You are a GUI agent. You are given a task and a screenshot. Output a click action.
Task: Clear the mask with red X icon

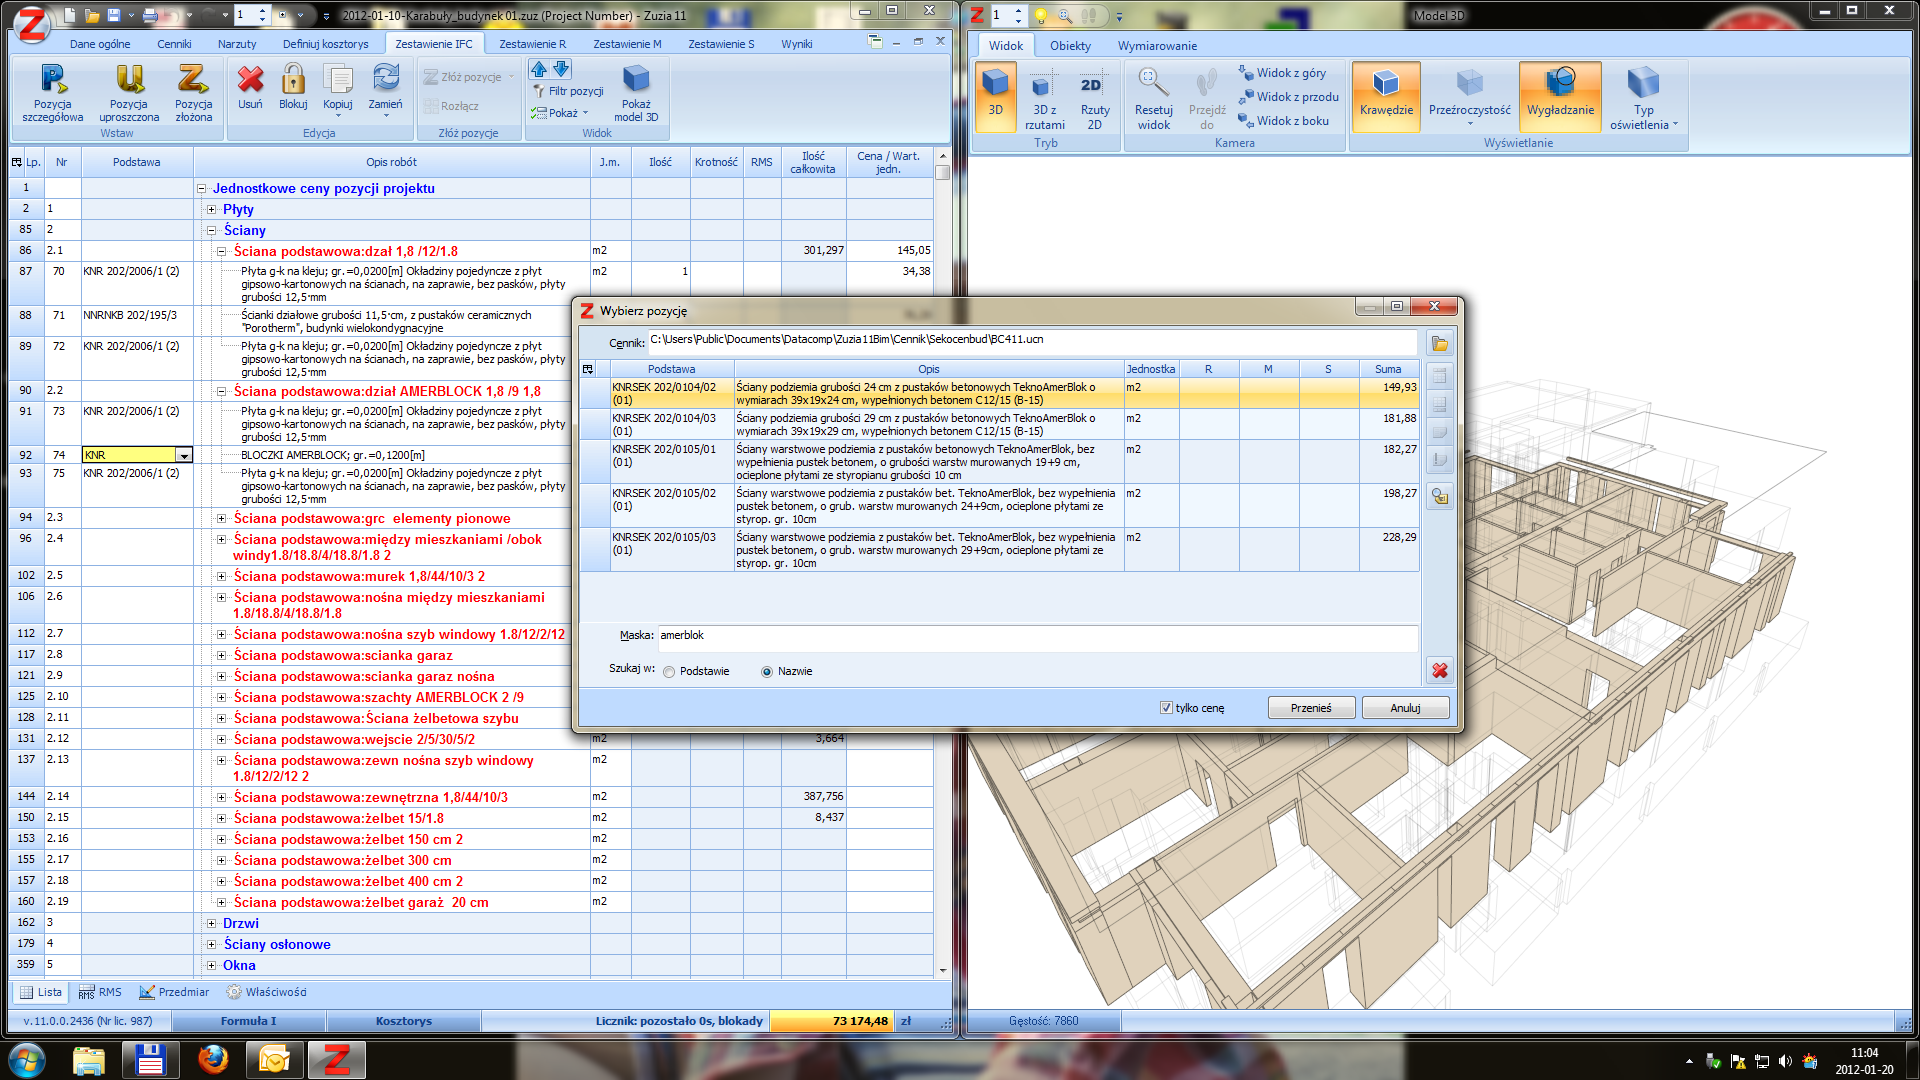tap(1439, 671)
